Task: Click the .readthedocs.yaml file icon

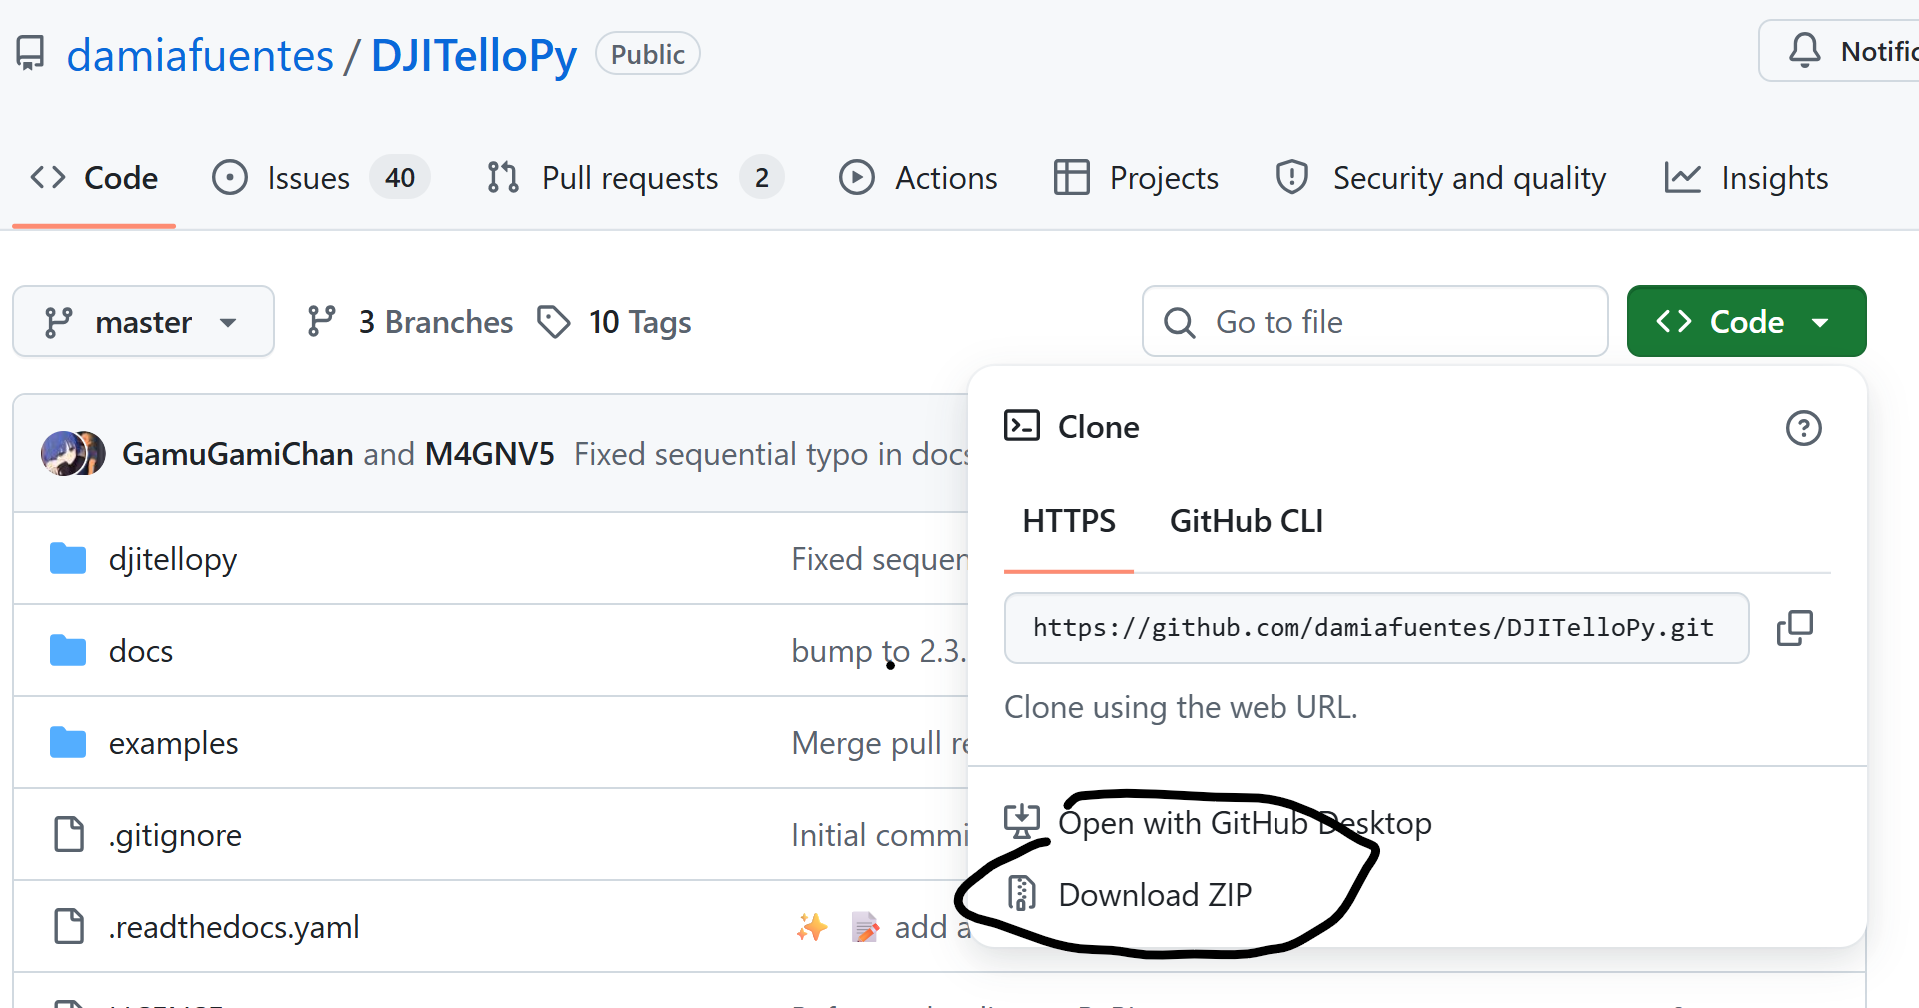Action: (x=69, y=926)
